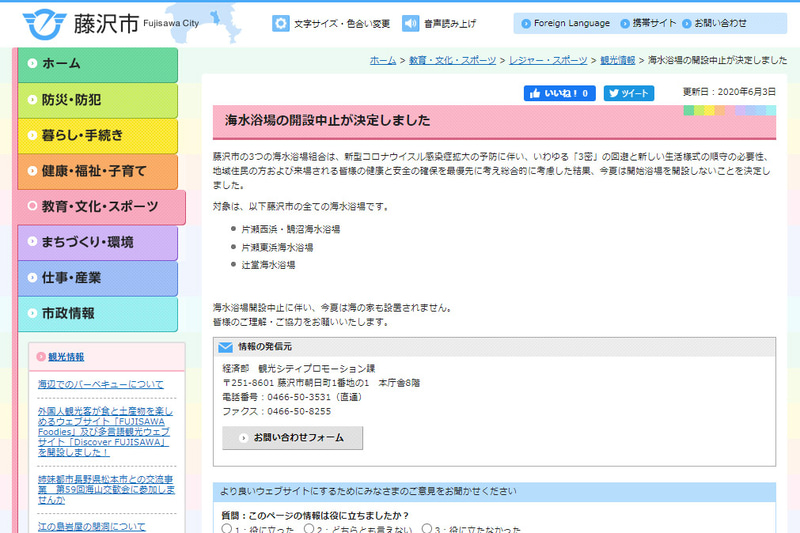Screen dimensions: 800x533
Task: Click the お問い合わせフォーム button
Action: pyautogui.click(x=292, y=438)
